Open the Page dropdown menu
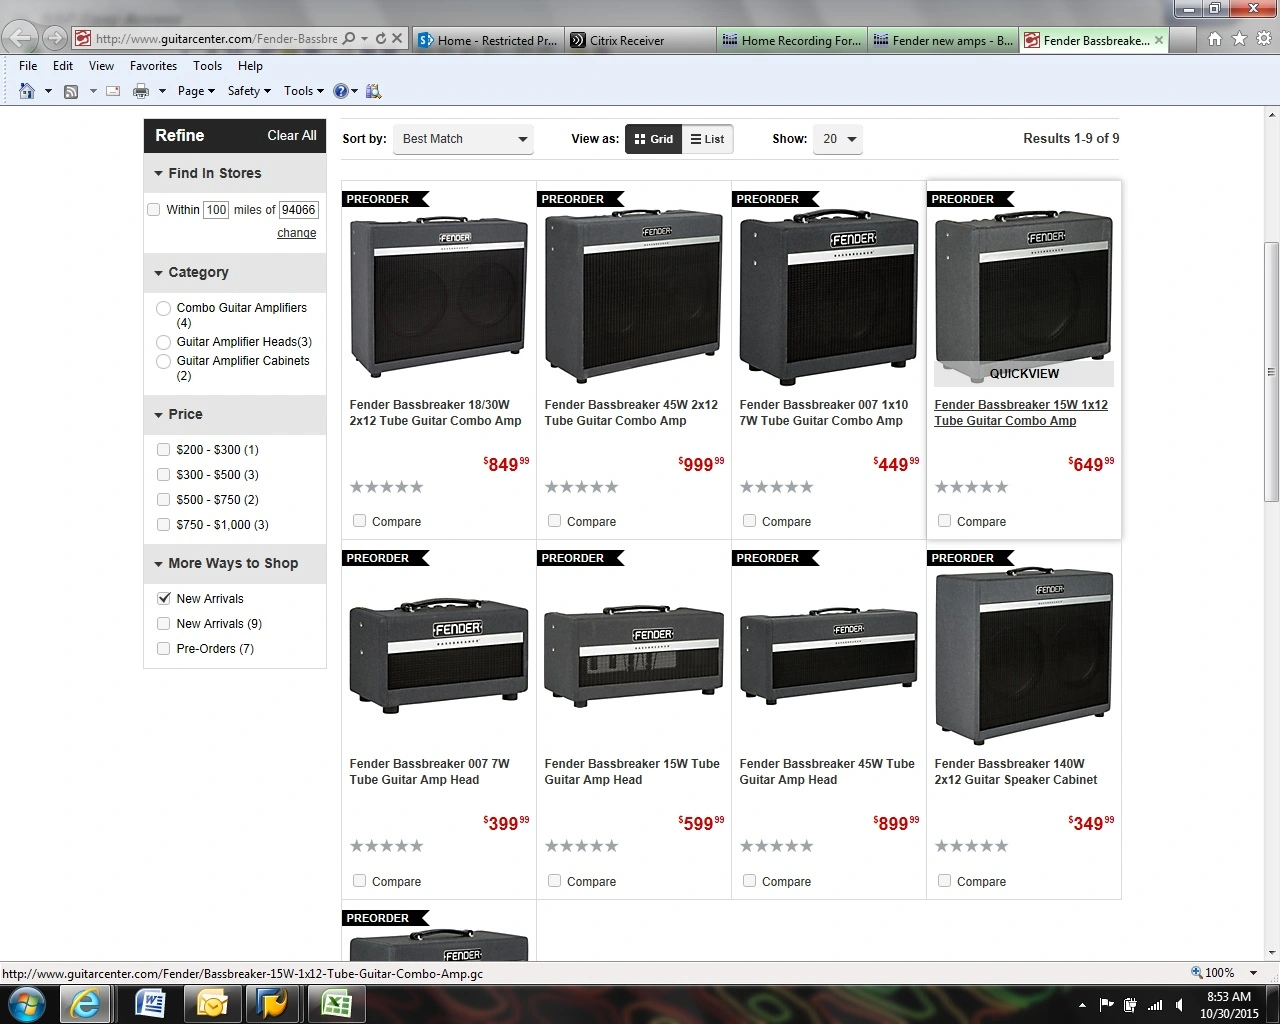The image size is (1280, 1024). [x=196, y=91]
